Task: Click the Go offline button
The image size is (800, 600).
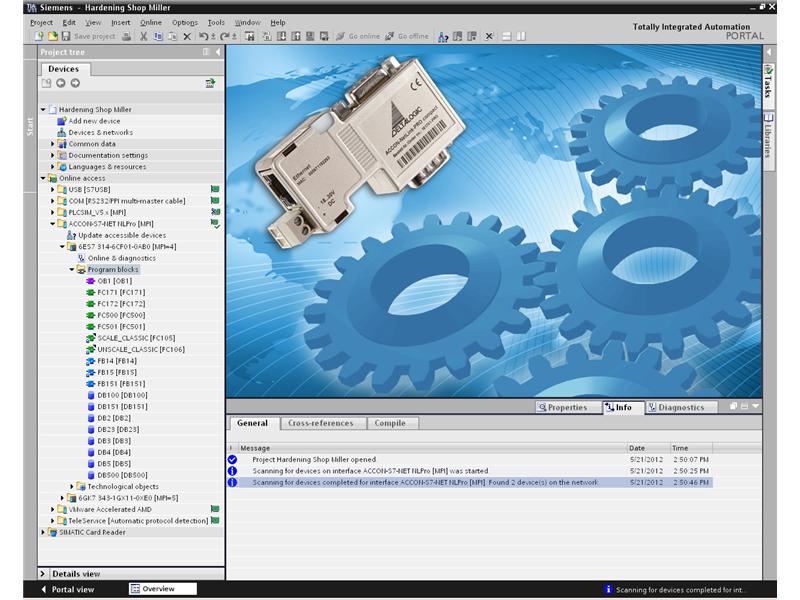Action: click(407, 36)
